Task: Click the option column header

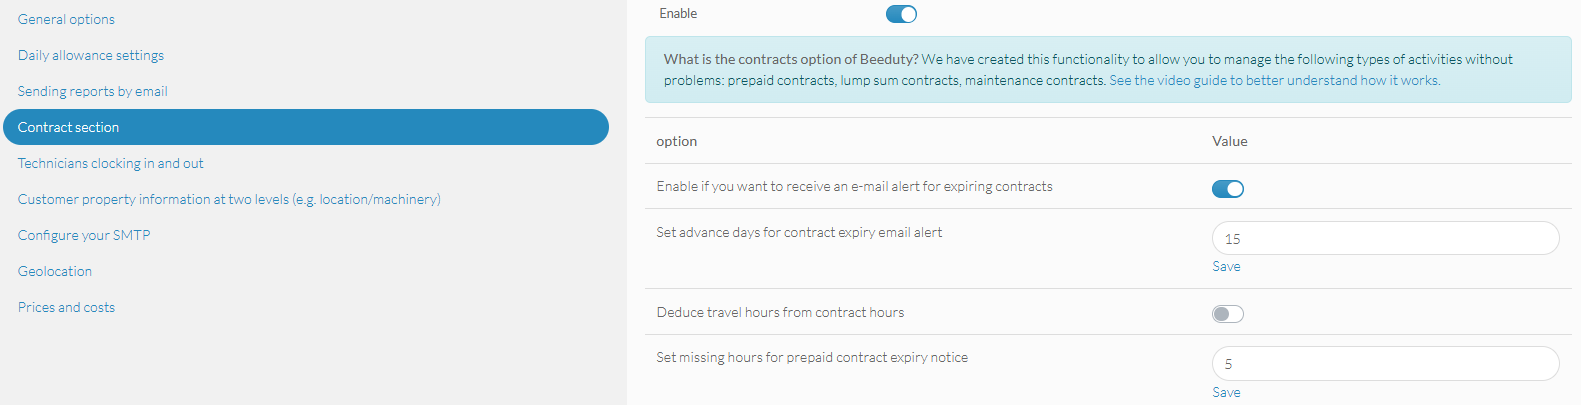Action: (x=677, y=141)
